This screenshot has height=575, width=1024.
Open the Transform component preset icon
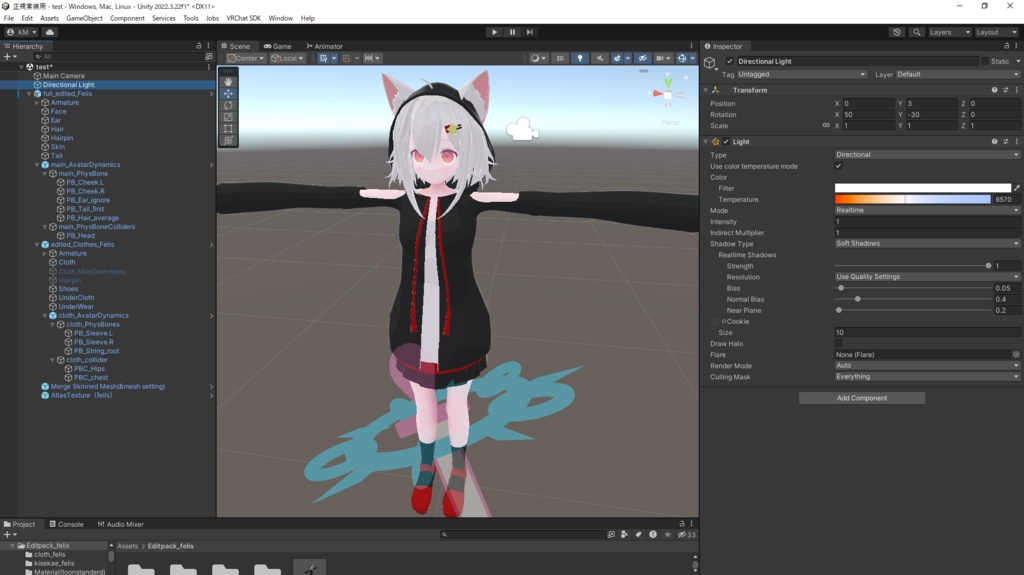click(1006, 90)
